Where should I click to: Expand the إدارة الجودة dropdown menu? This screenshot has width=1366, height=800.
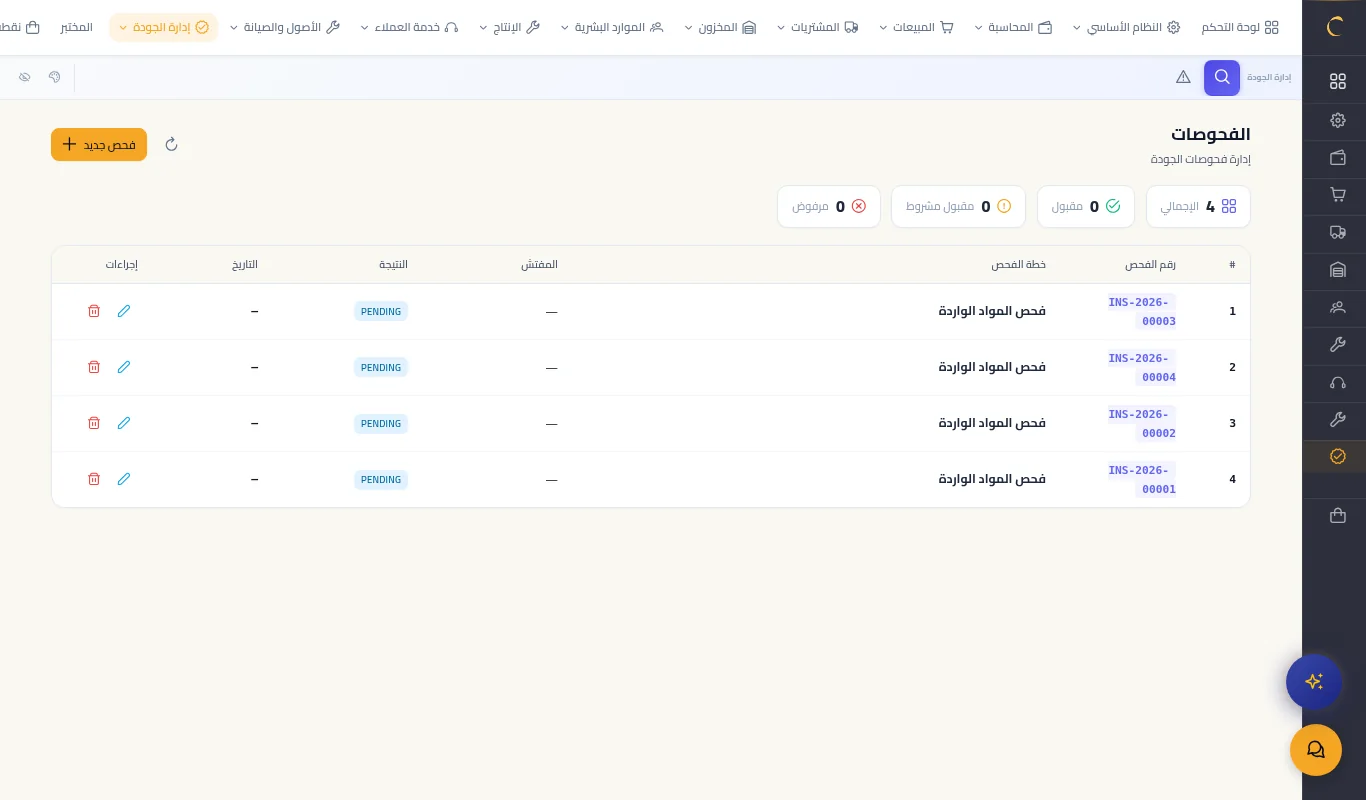[163, 27]
